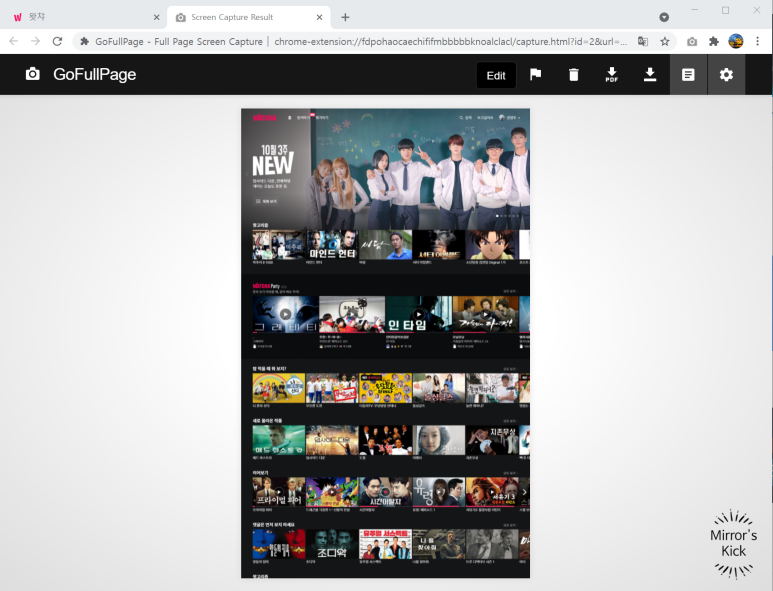Open the tab search dropdown arrow
This screenshot has height=591, width=773.
(664, 17)
